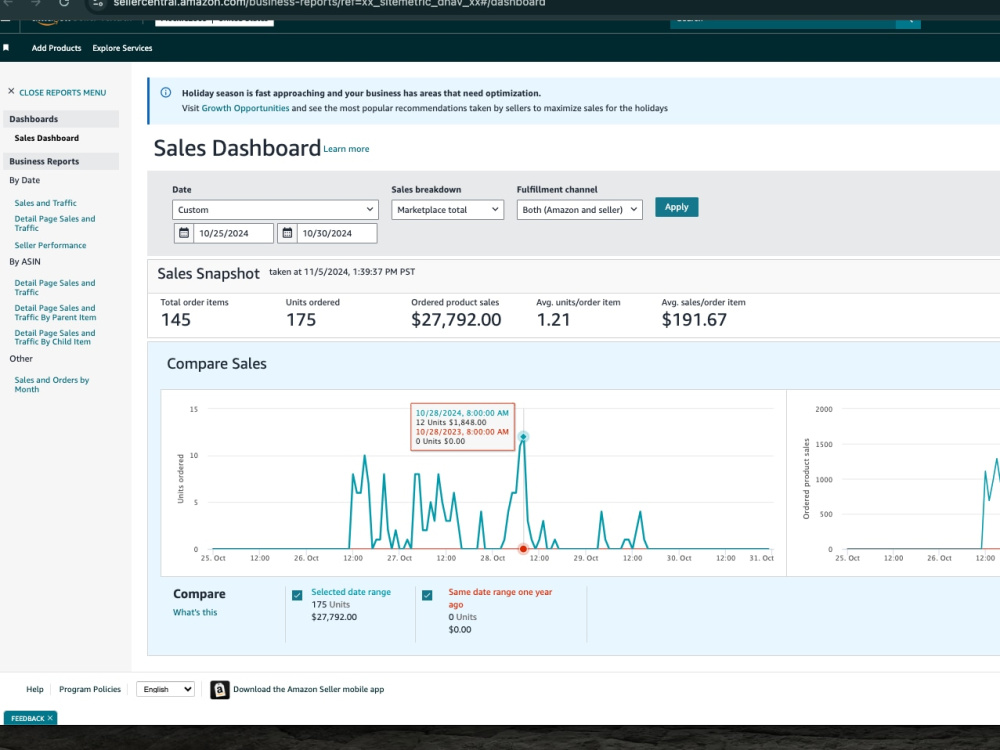Click the Apply button

coord(677,207)
